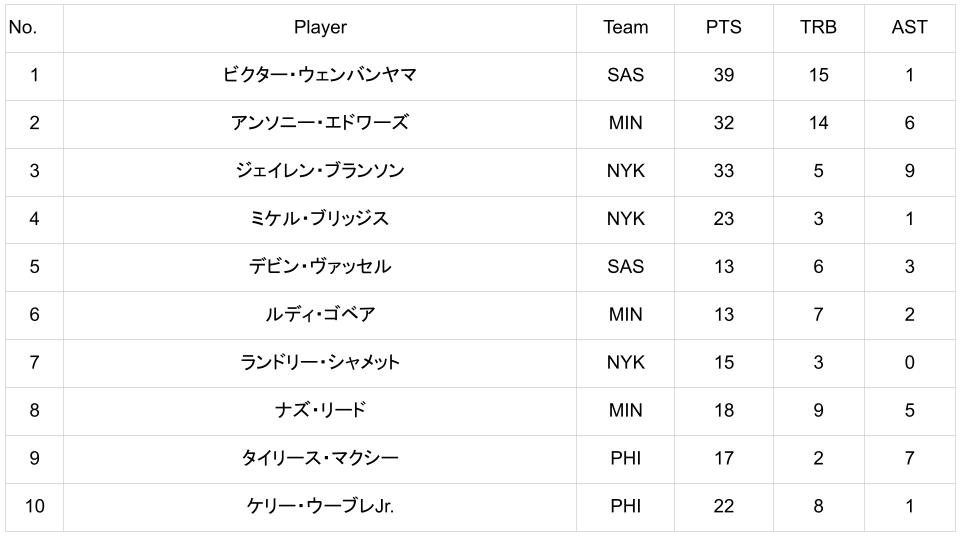The image size is (960, 540).
Task: Select the ジェイレン・ブランソン player cell
Action: click(320, 171)
